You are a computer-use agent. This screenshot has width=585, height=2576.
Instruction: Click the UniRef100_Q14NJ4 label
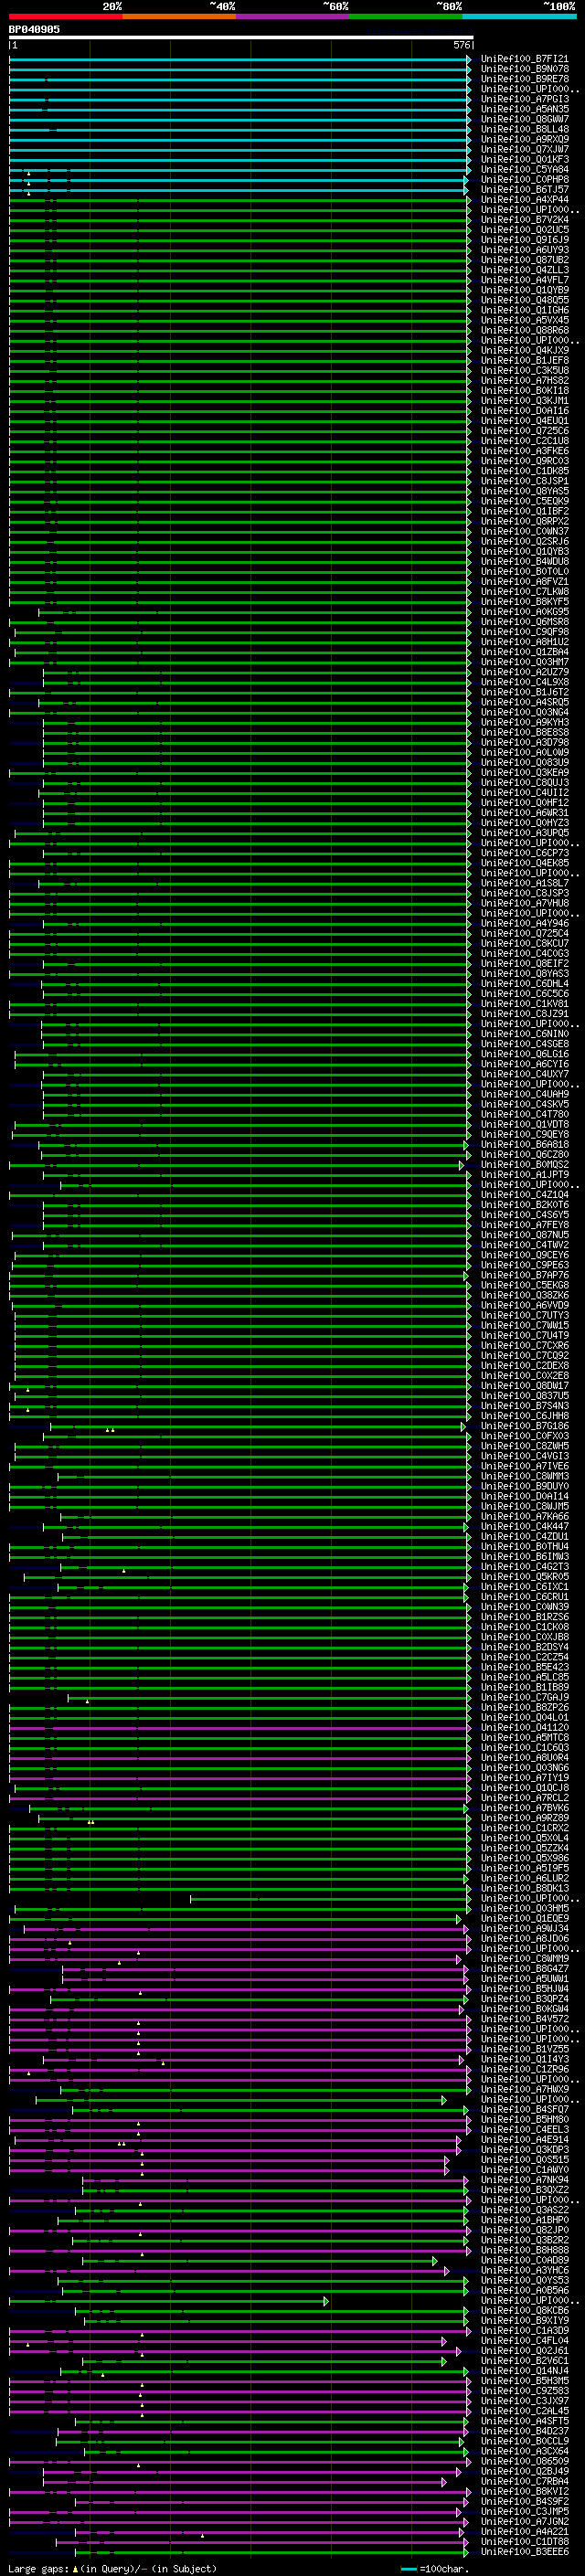[525, 2371]
